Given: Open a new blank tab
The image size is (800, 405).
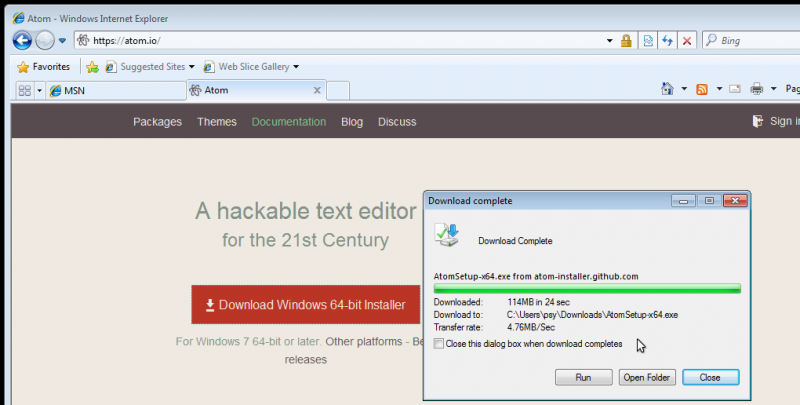Looking at the screenshot, I should pos(338,91).
